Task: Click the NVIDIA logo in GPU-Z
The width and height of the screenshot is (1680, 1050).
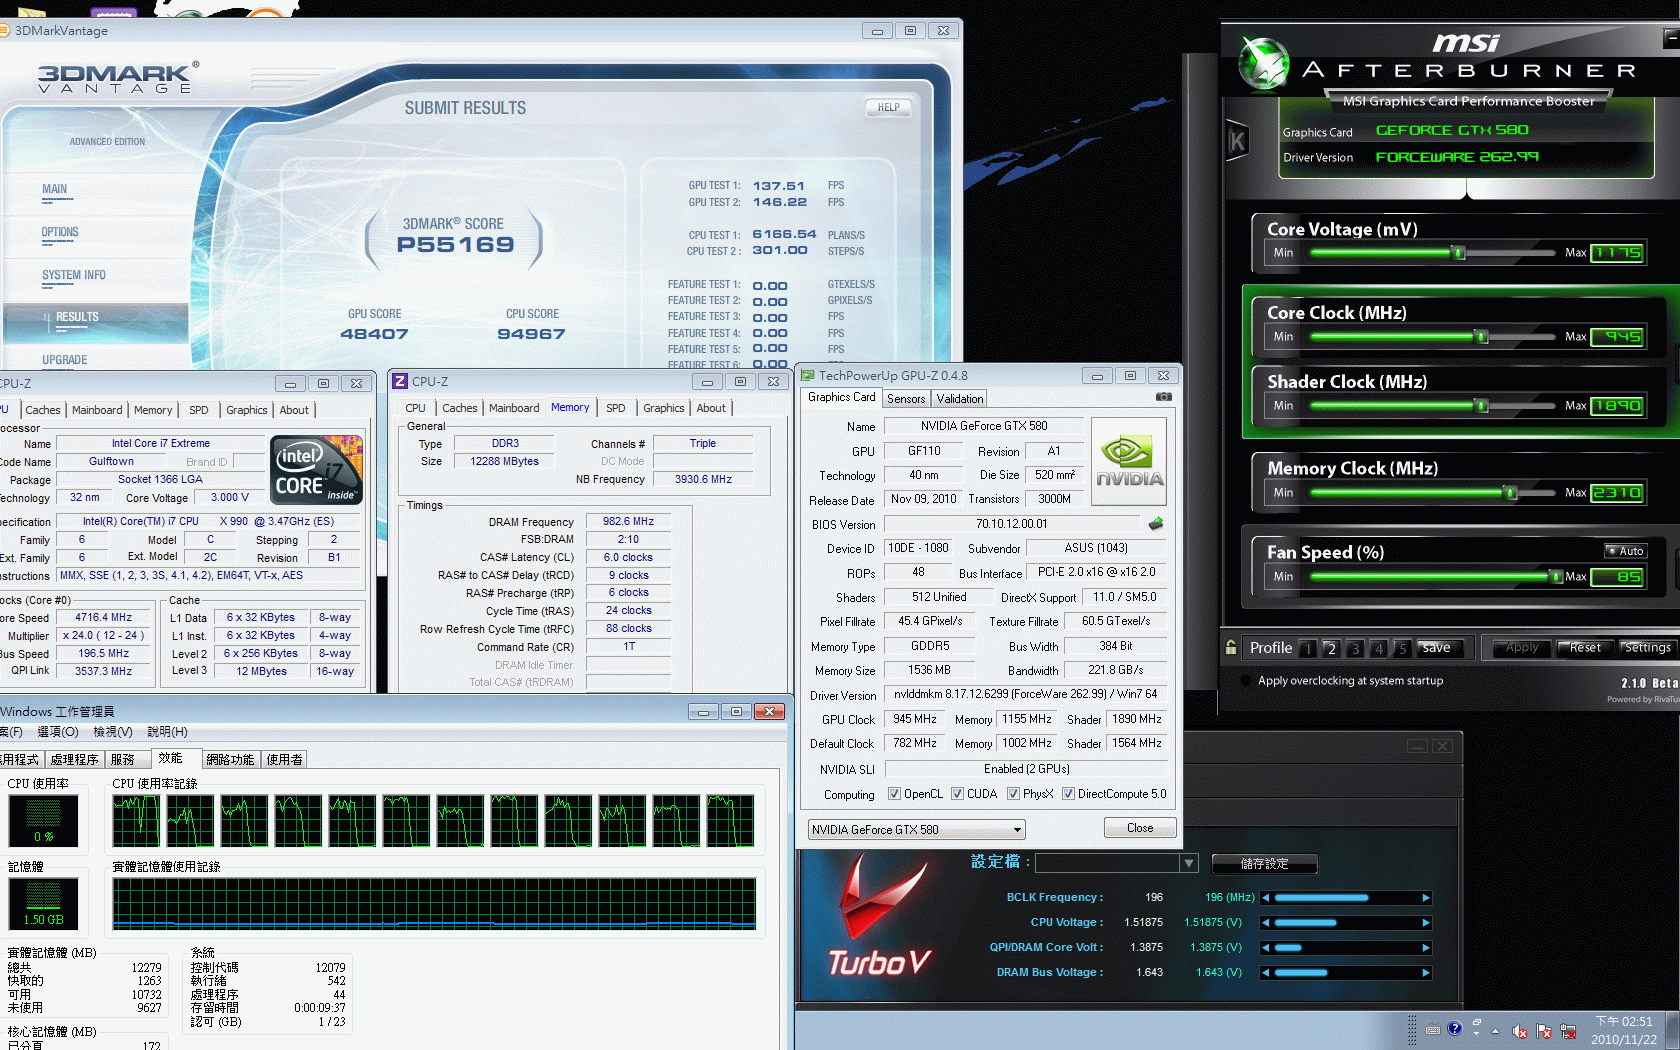Action: pyautogui.click(x=1129, y=461)
